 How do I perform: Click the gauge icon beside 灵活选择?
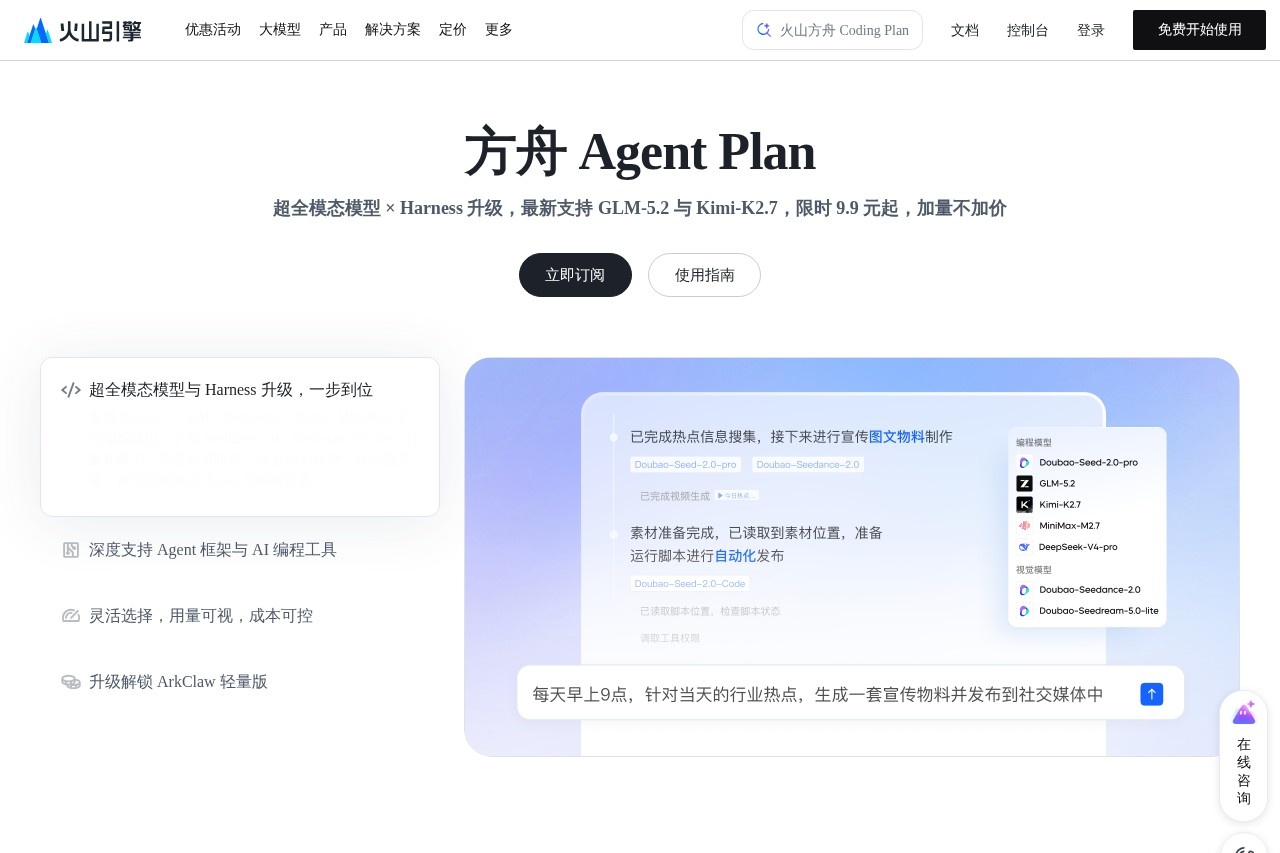(71, 616)
